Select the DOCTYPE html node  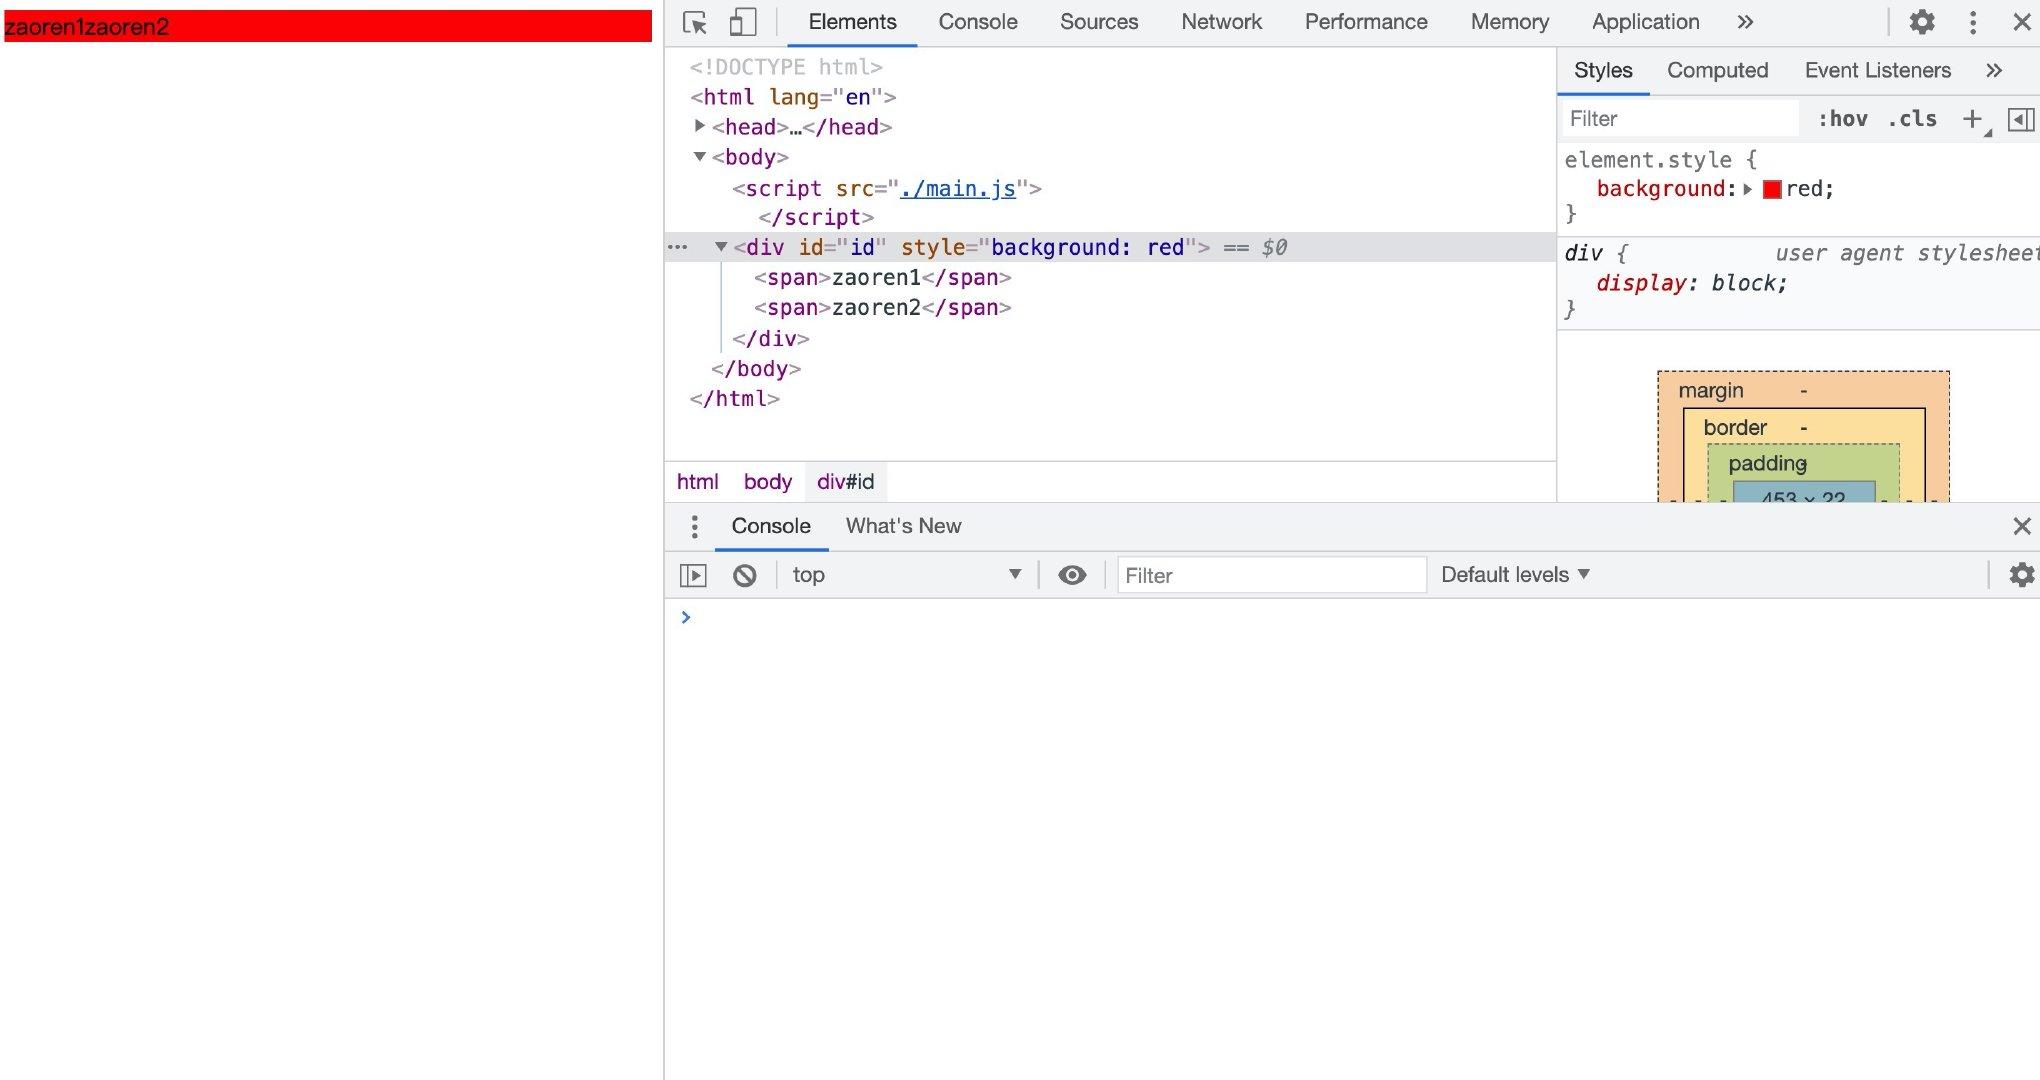pyautogui.click(x=786, y=67)
